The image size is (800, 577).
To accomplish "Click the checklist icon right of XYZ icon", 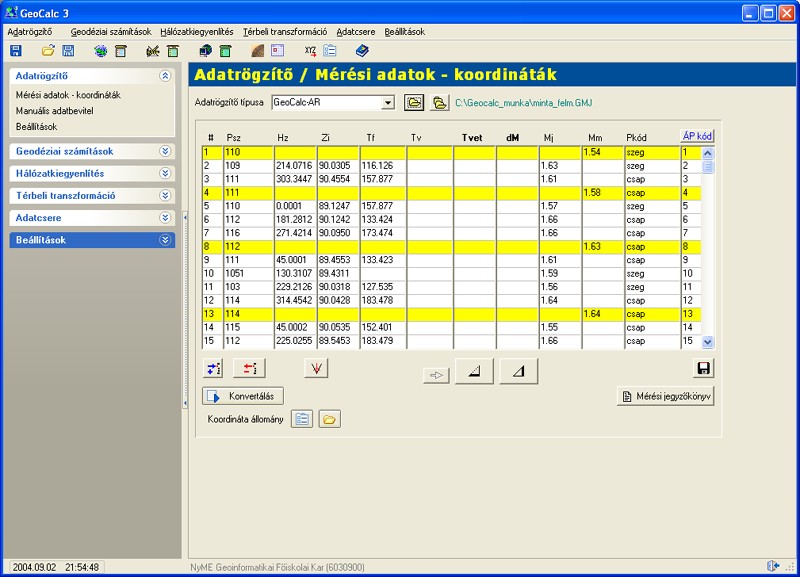I will [330, 51].
